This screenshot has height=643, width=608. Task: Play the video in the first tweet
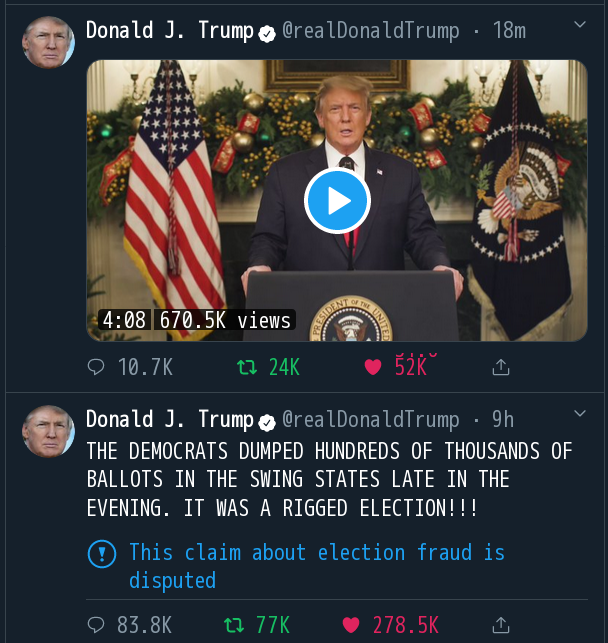[x=337, y=201]
